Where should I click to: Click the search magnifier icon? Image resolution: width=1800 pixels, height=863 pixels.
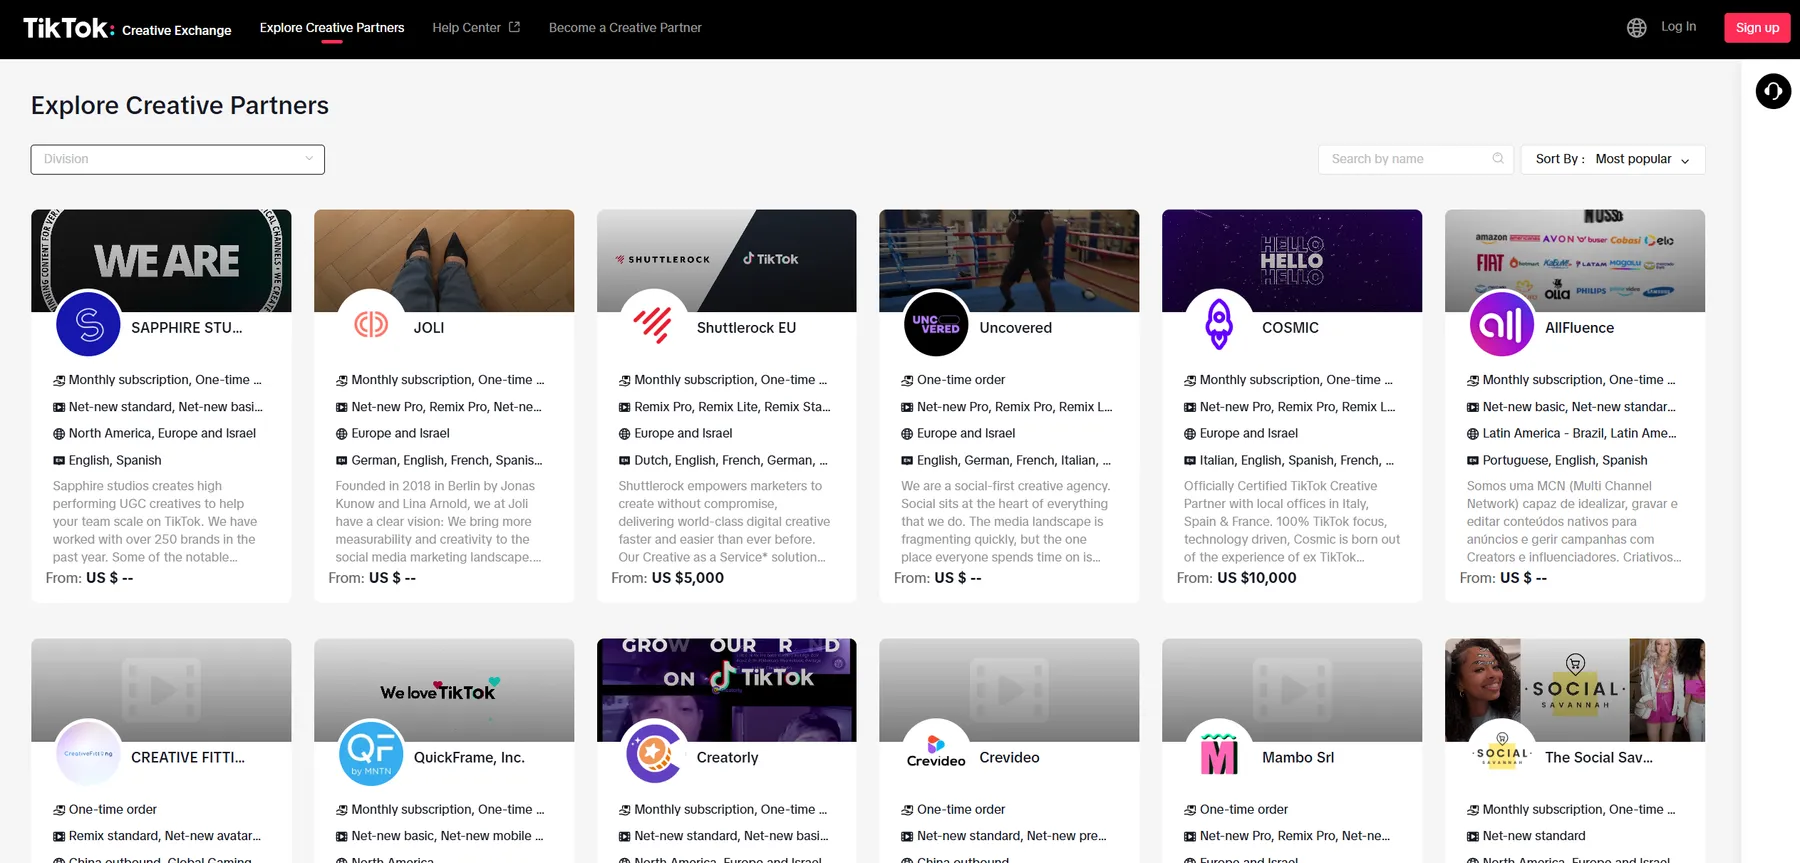point(1497,159)
